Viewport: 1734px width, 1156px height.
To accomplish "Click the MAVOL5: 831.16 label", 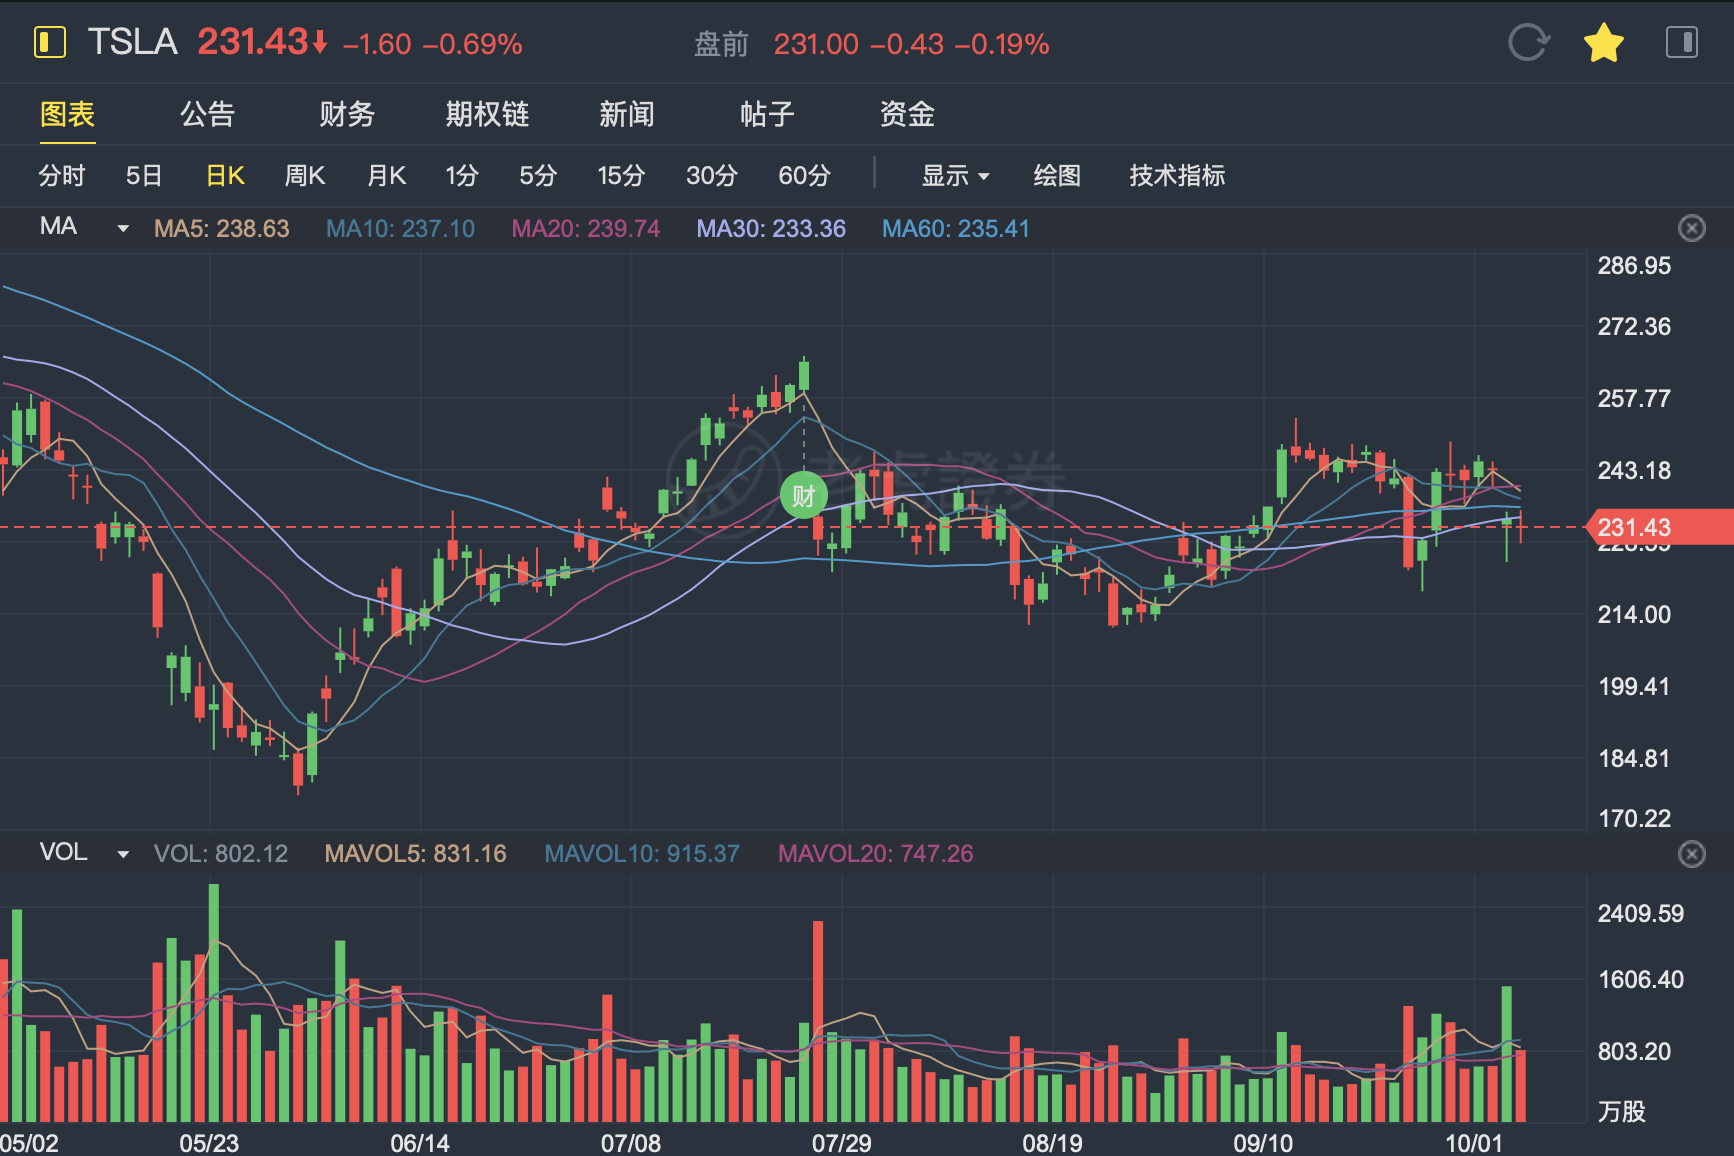I will 415,854.
